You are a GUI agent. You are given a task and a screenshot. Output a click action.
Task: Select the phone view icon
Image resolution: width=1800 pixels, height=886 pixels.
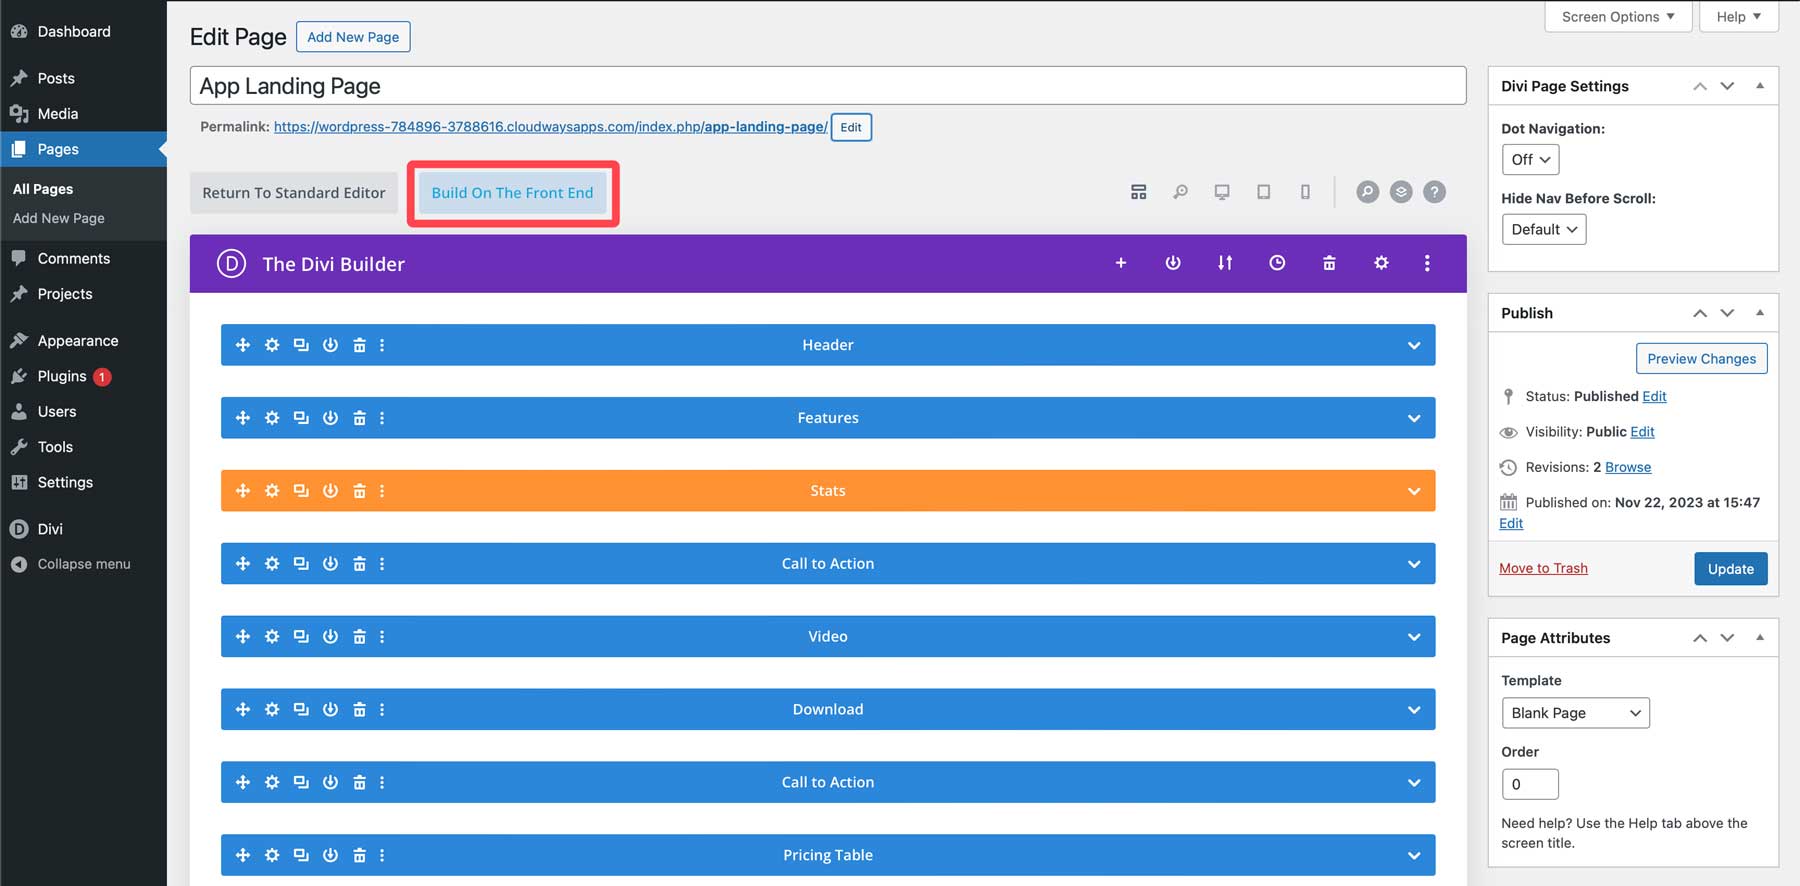click(1305, 192)
